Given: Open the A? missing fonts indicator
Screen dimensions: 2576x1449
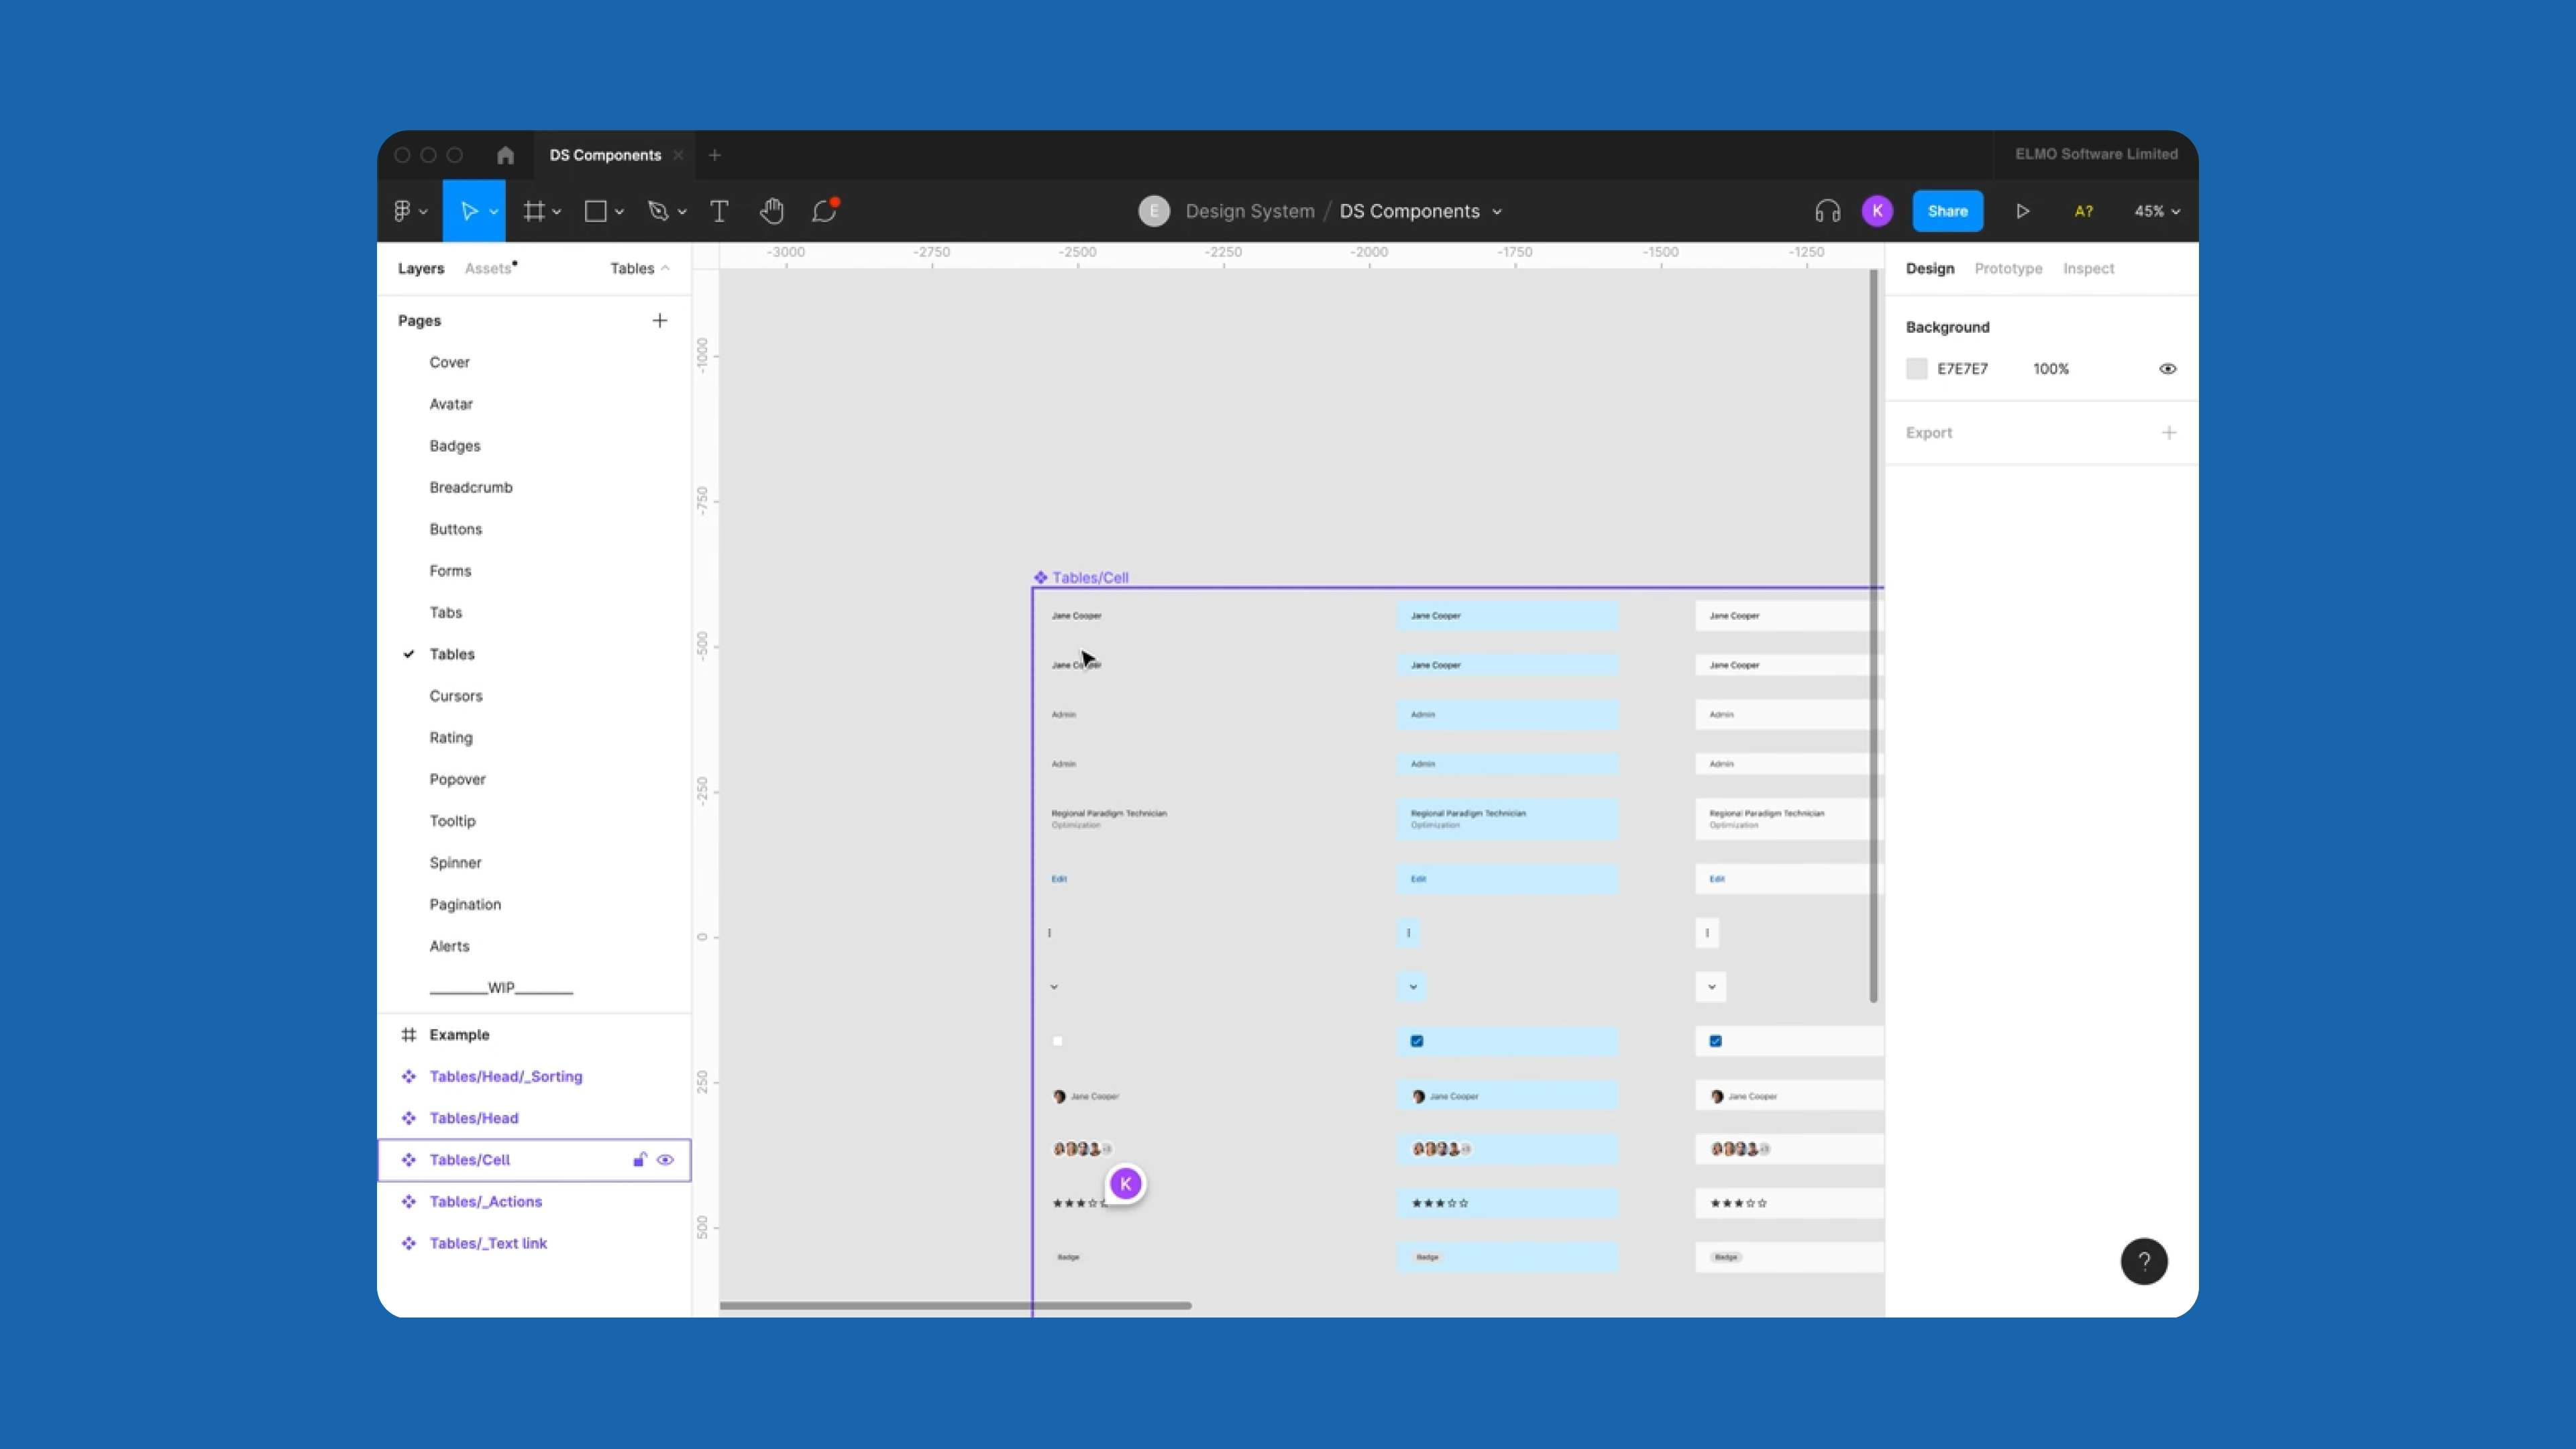Looking at the screenshot, I should point(2083,211).
